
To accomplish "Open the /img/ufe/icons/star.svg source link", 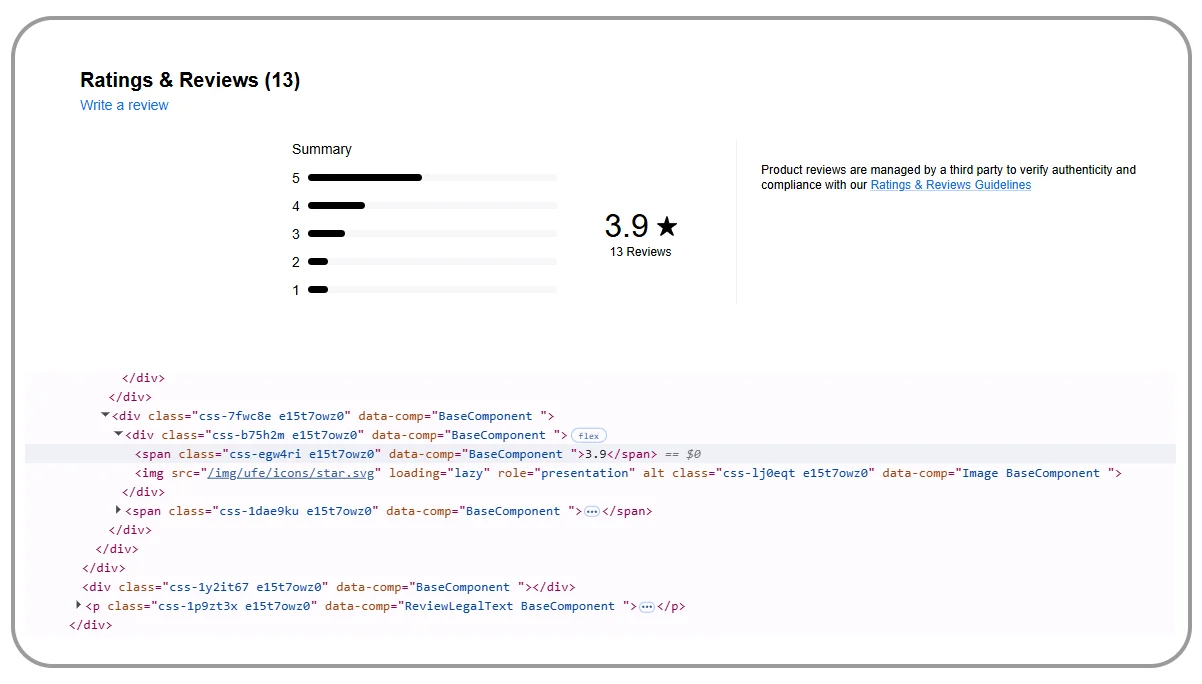I will [292, 473].
